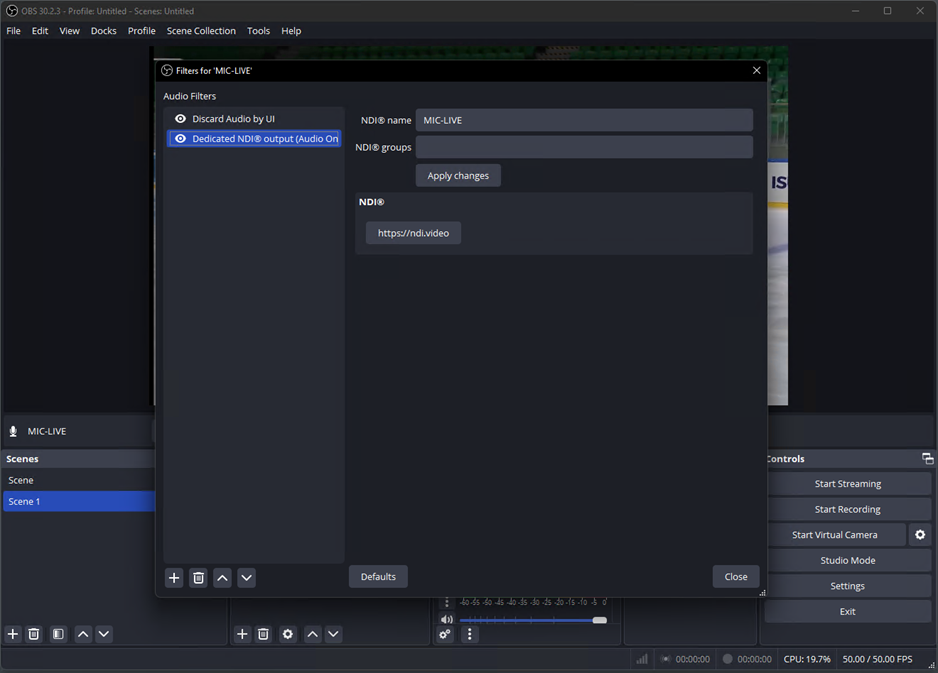Image resolution: width=938 pixels, height=673 pixels.
Task: Mute the audio mixer speaker icon
Action: click(x=446, y=620)
